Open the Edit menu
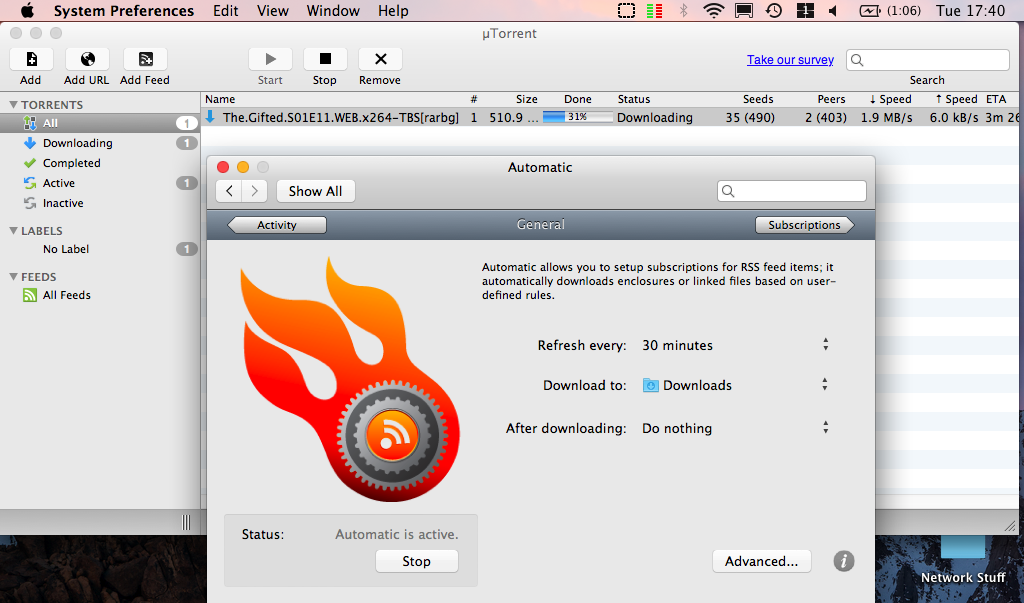 (x=226, y=10)
